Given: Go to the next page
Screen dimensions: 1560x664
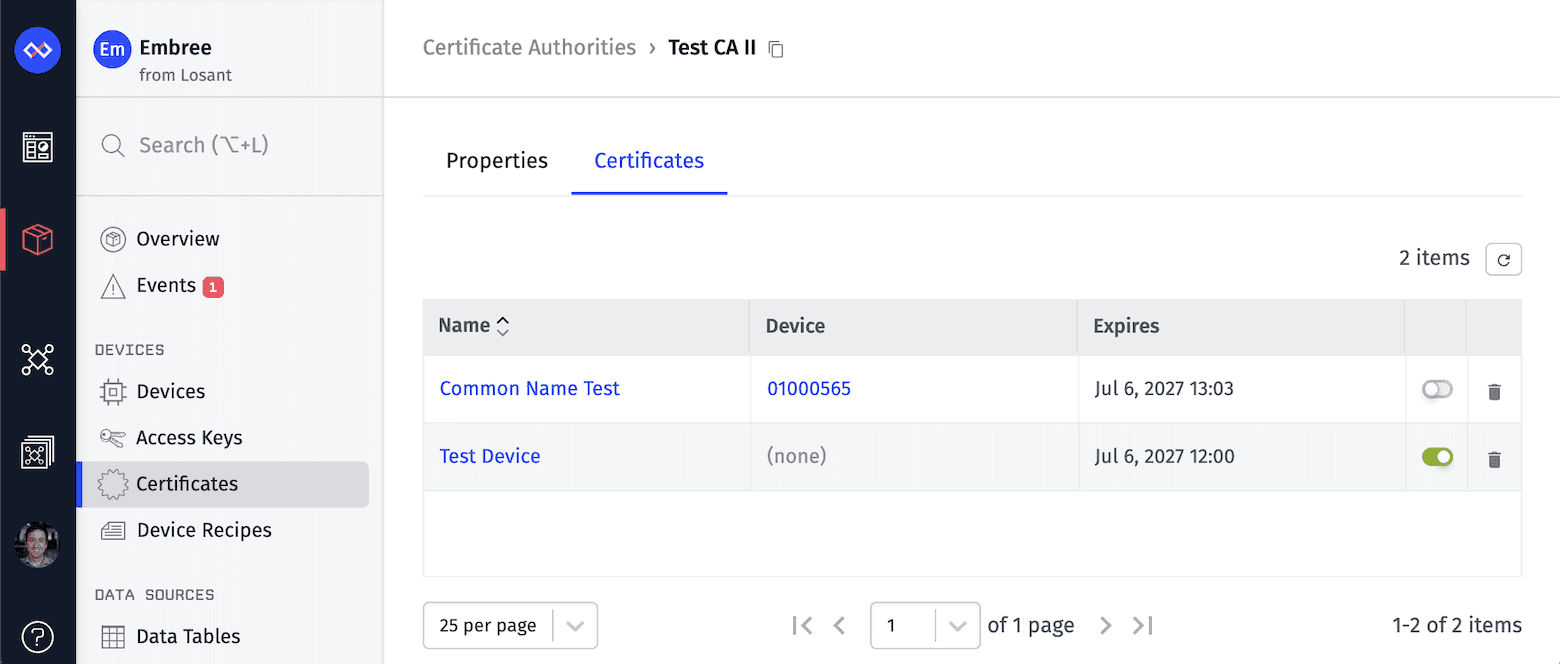Looking at the screenshot, I should [x=1105, y=626].
